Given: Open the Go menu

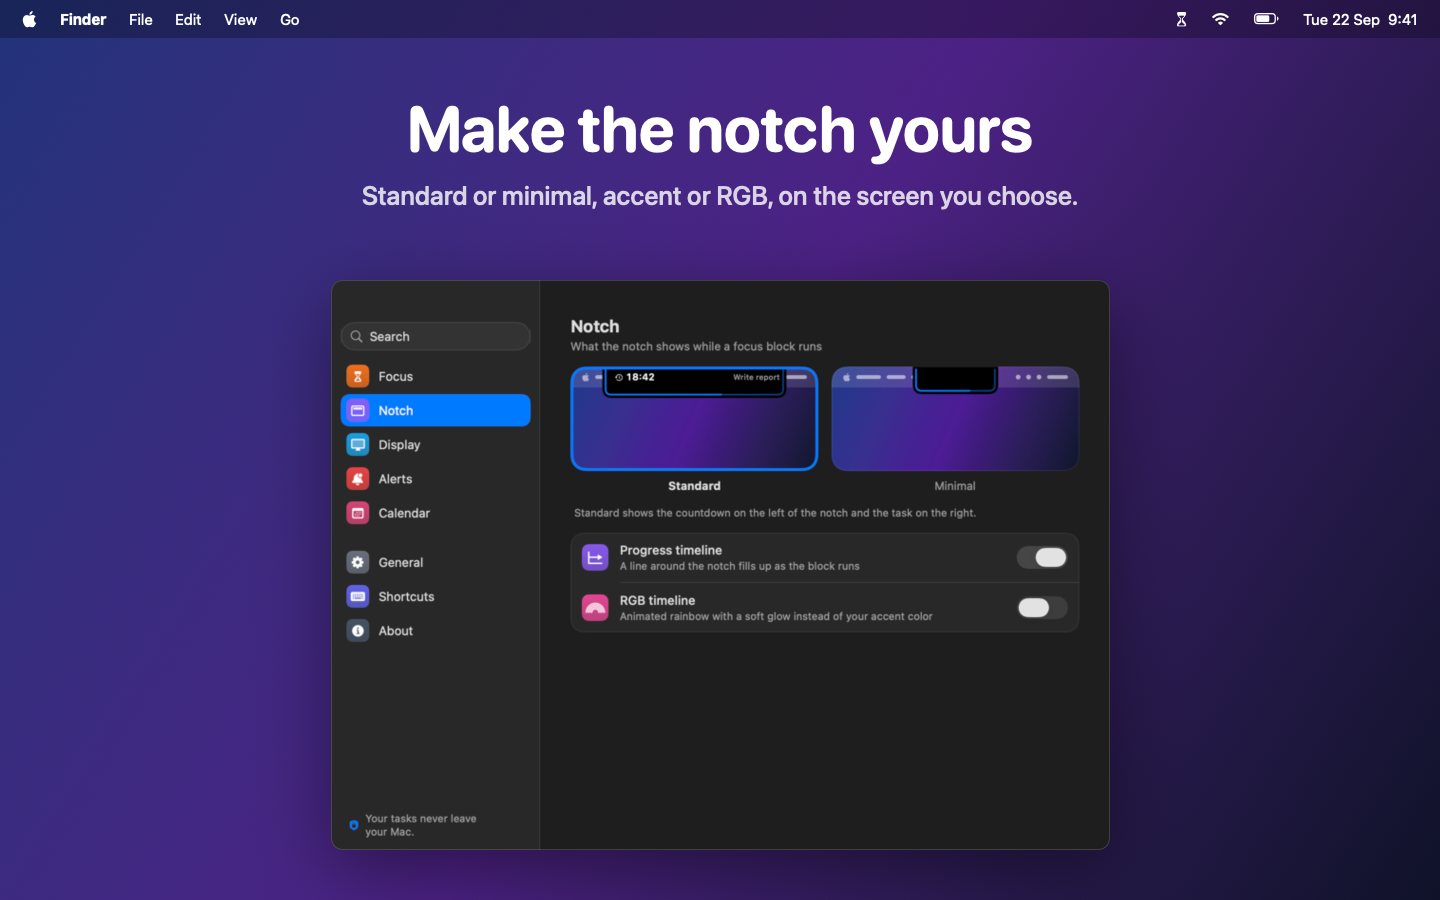Looking at the screenshot, I should [x=290, y=19].
